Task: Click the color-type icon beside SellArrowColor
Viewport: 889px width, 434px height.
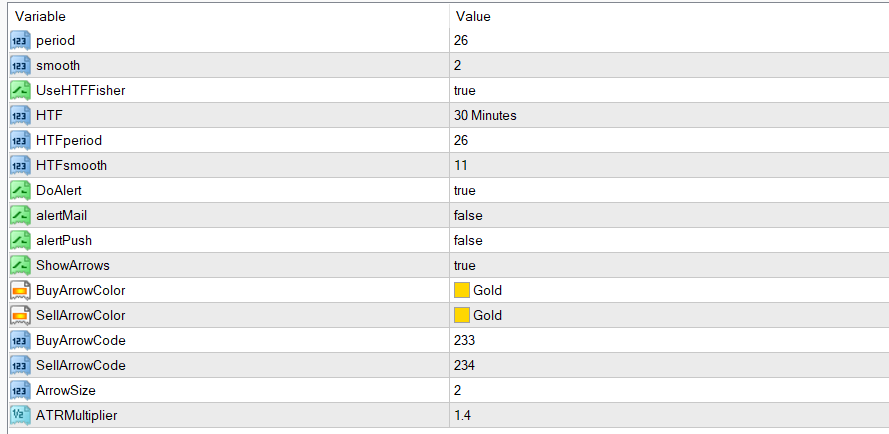Action: pyautogui.click(x=20, y=316)
